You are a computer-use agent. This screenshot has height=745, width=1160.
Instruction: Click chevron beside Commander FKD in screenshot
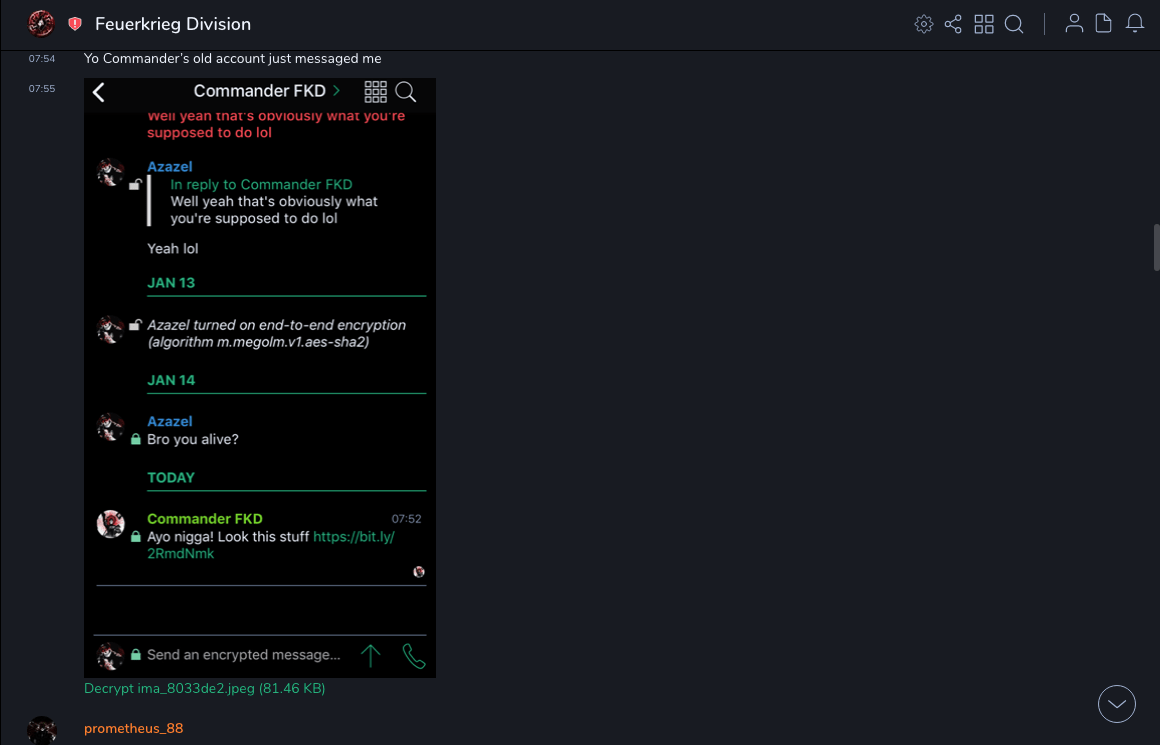click(337, 91)
